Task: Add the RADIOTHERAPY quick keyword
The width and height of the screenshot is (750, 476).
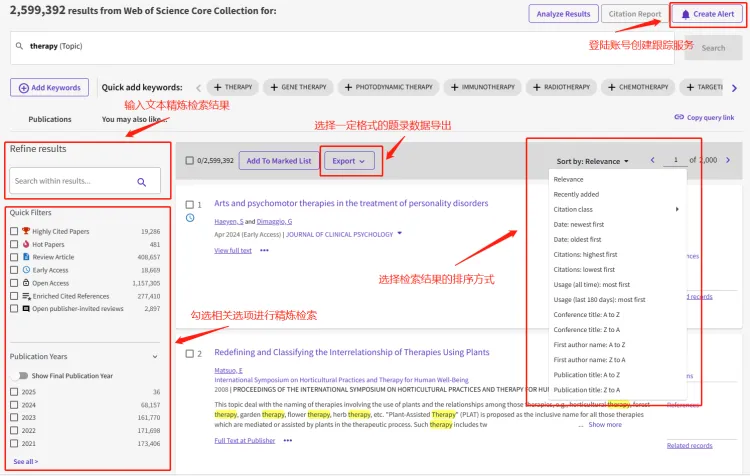Action: 562,87
